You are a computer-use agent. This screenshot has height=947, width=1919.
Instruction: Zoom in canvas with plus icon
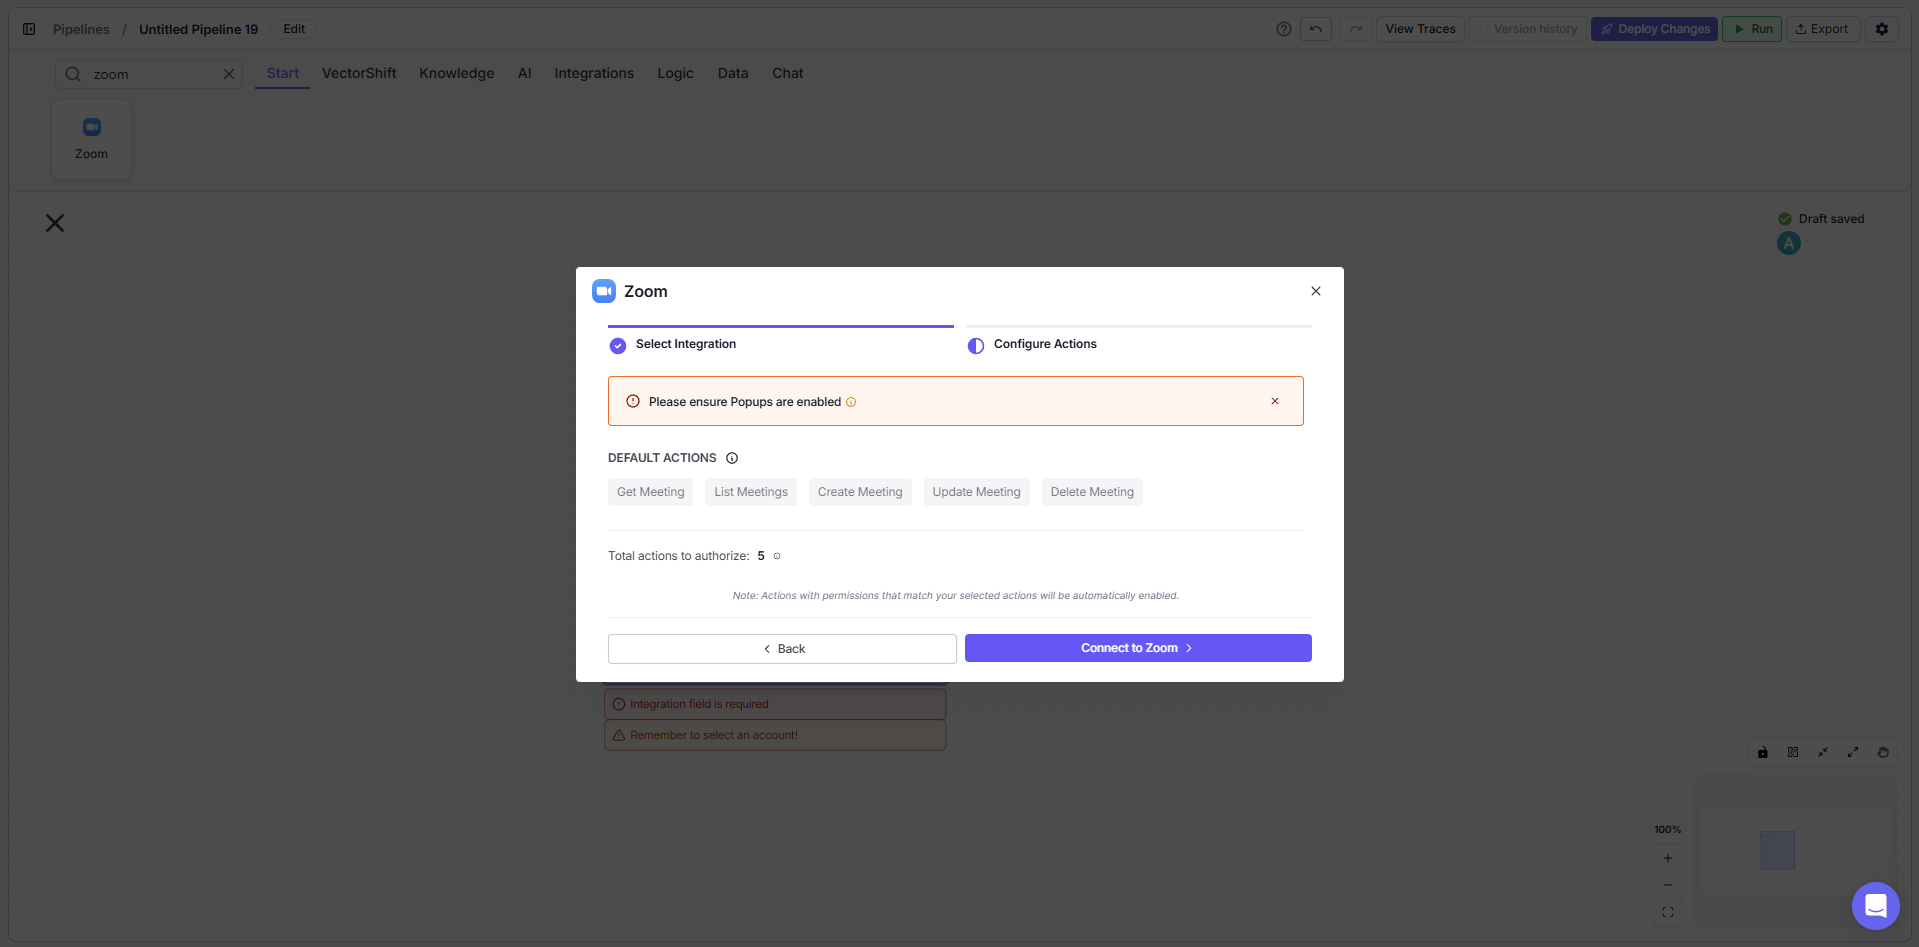pyautogui.click(x=1668, y=858)
